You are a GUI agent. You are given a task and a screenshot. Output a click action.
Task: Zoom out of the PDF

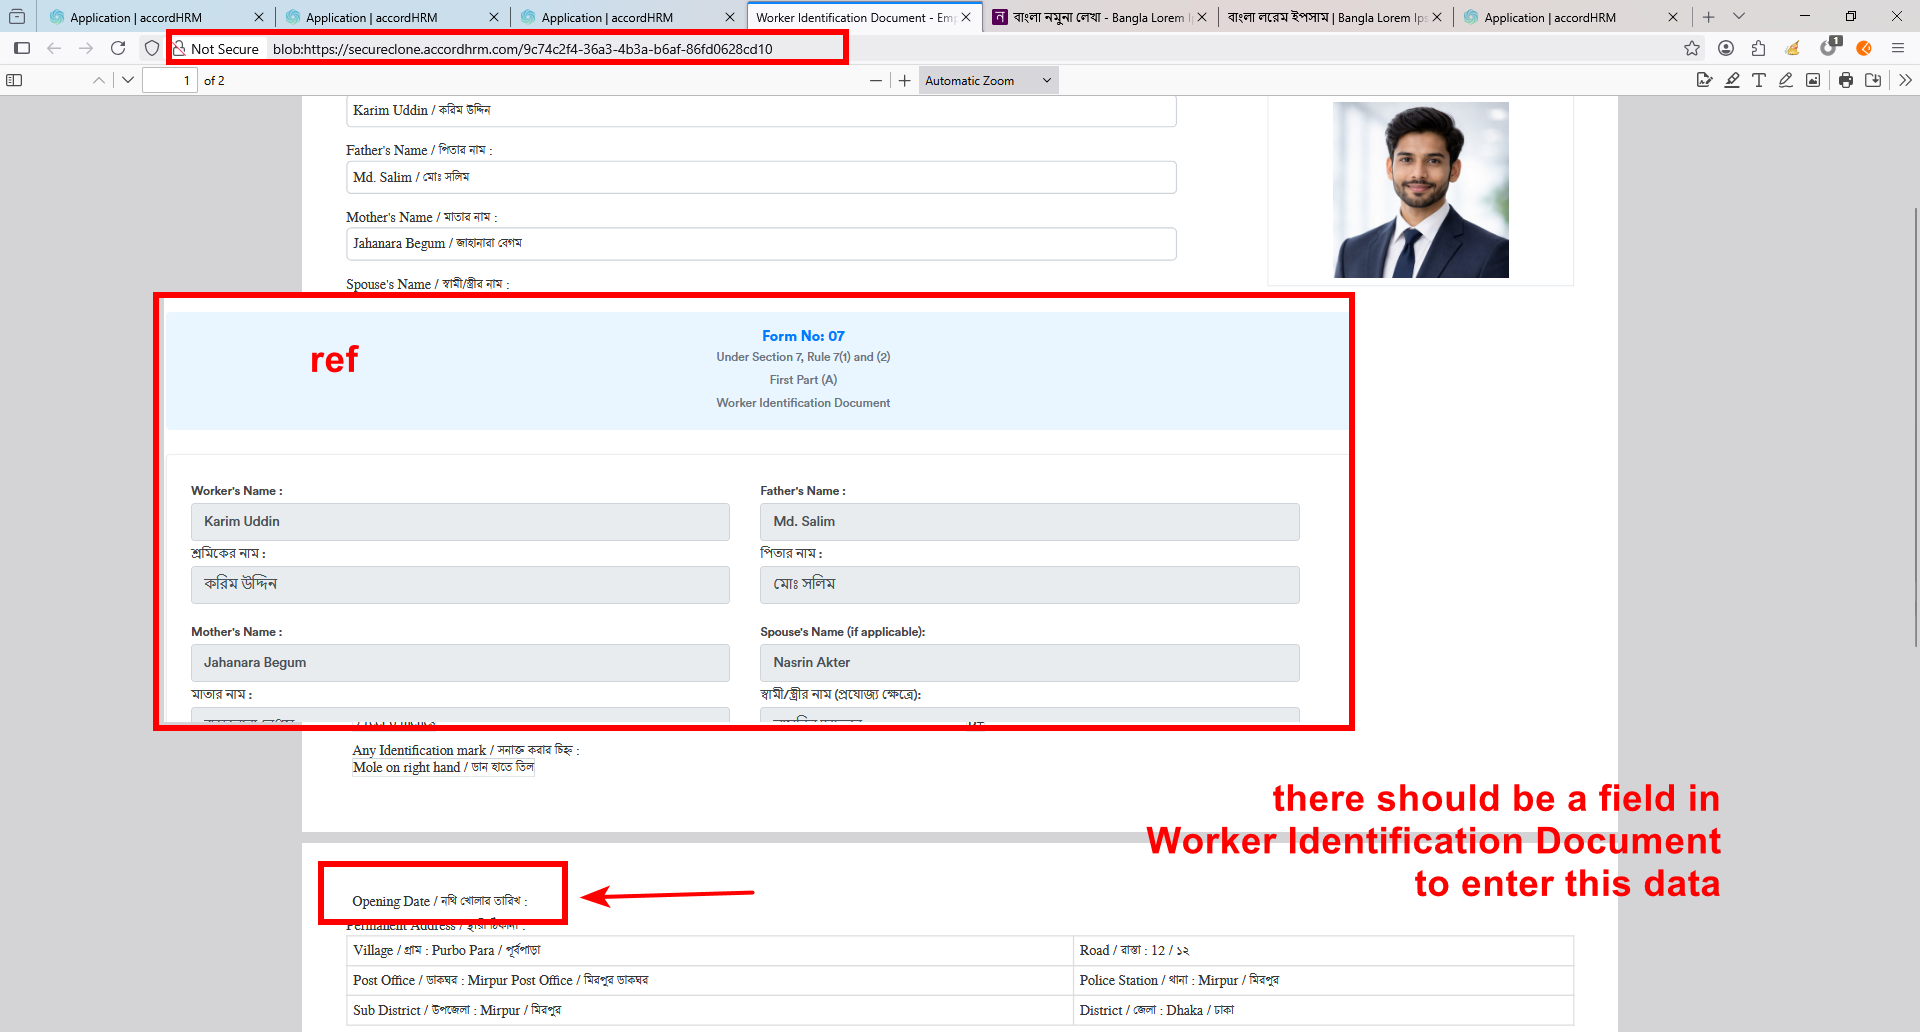(x=876, y=80)
